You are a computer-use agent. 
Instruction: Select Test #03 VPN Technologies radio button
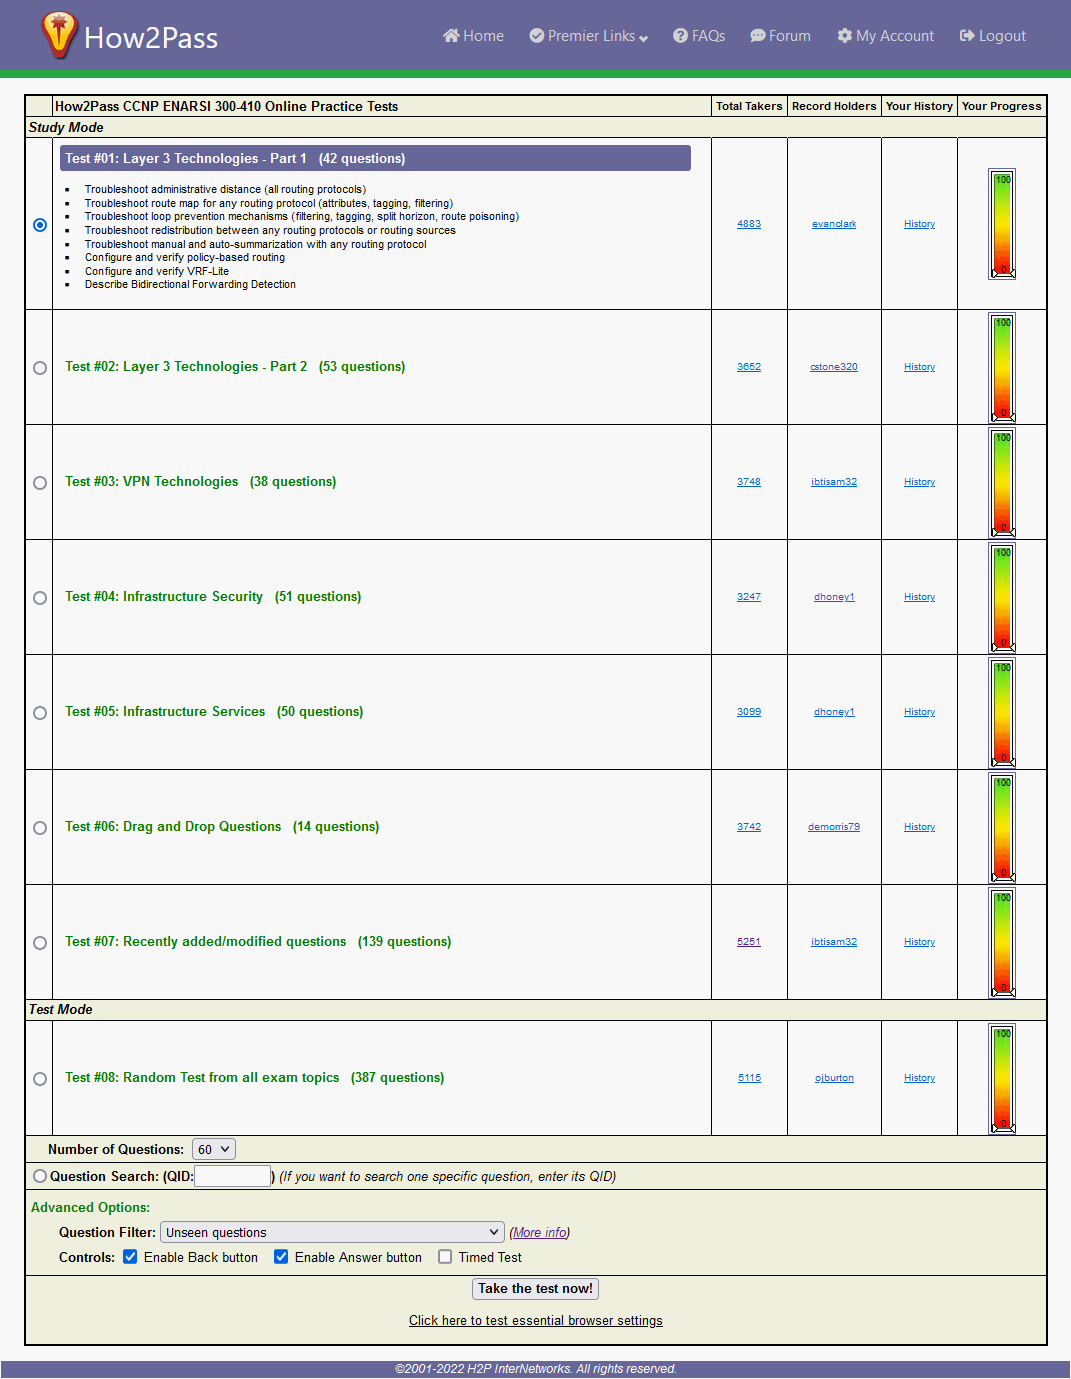tap(40, 483)
